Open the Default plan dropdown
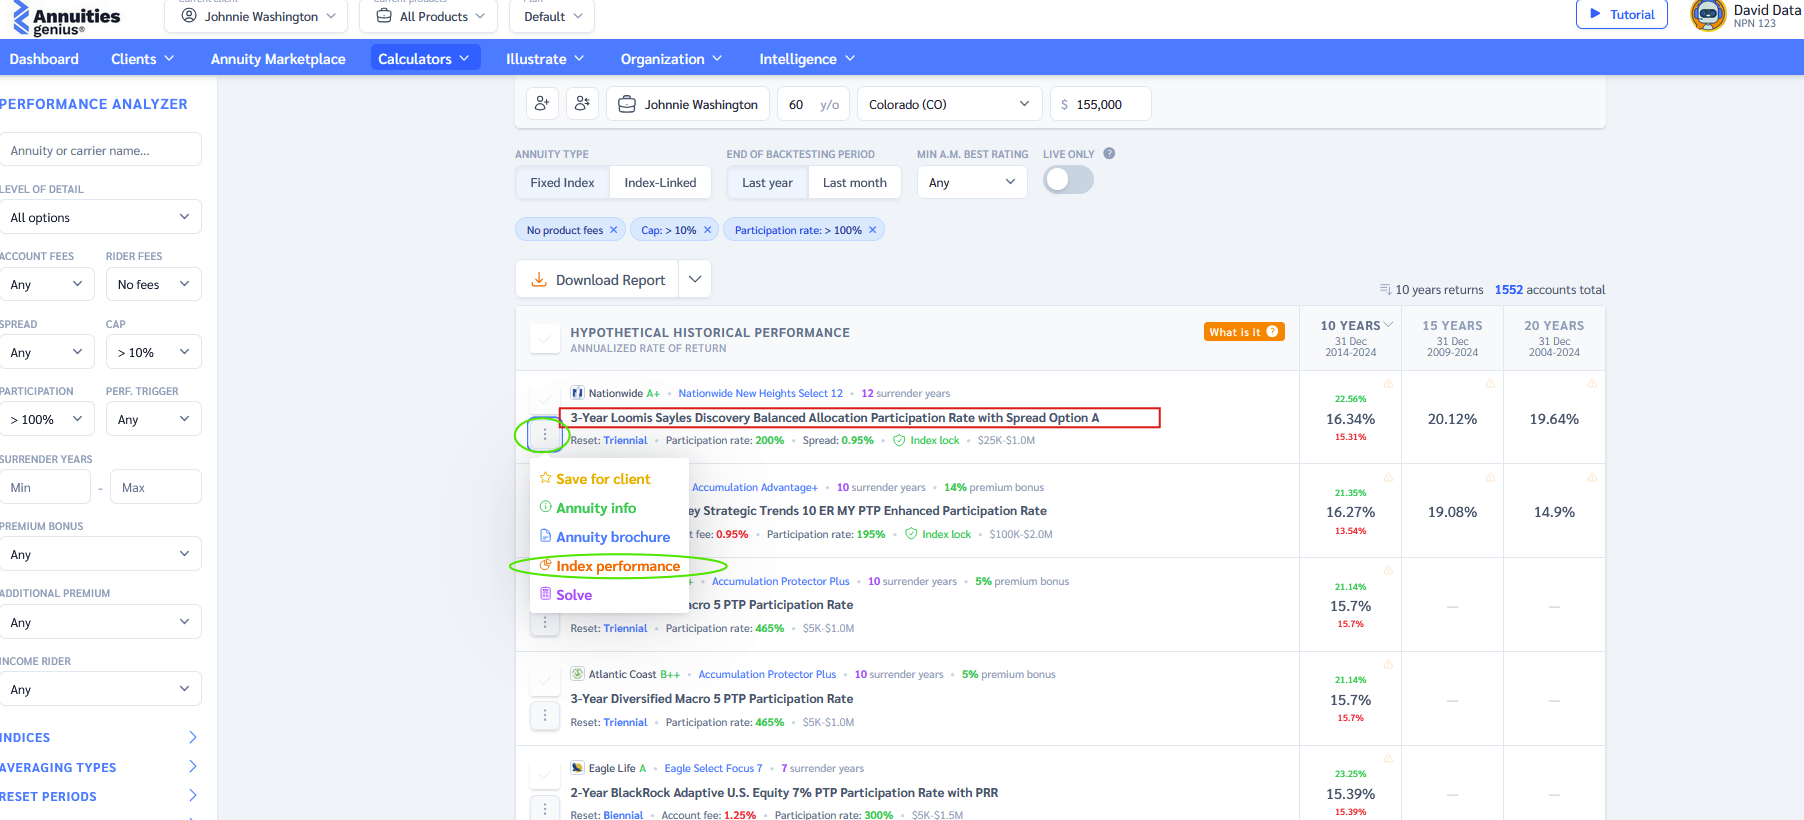This screenshot has height=820, width=1804. coord(552,16)
